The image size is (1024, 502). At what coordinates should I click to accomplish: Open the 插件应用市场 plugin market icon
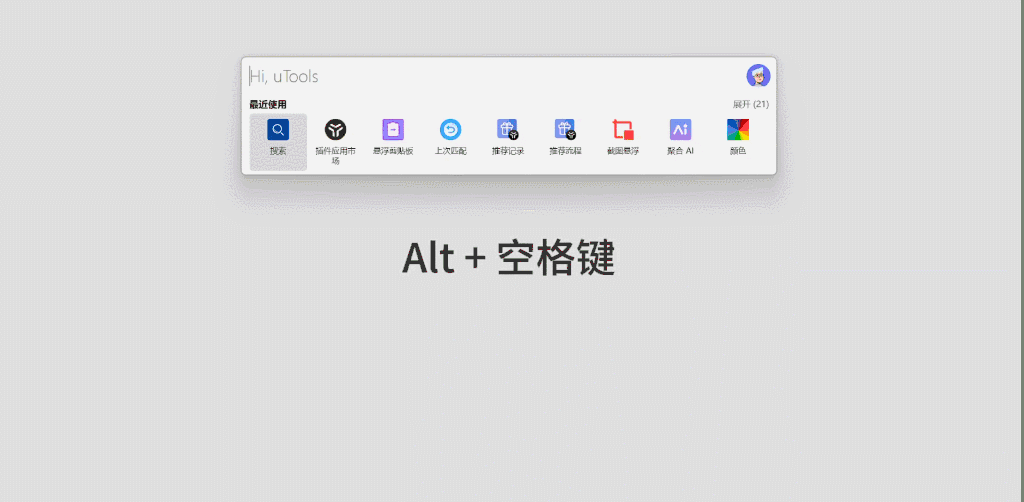(335, 129)
